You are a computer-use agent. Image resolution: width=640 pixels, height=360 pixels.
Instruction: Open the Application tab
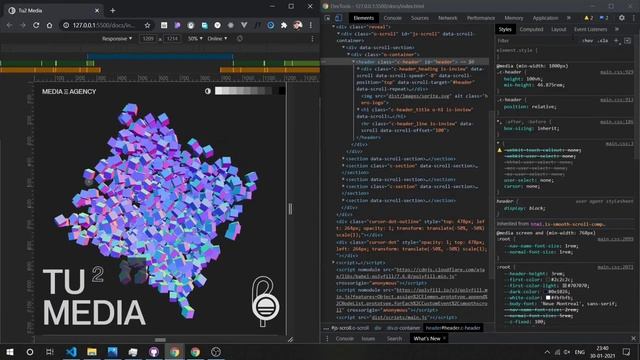click(545, 18)
